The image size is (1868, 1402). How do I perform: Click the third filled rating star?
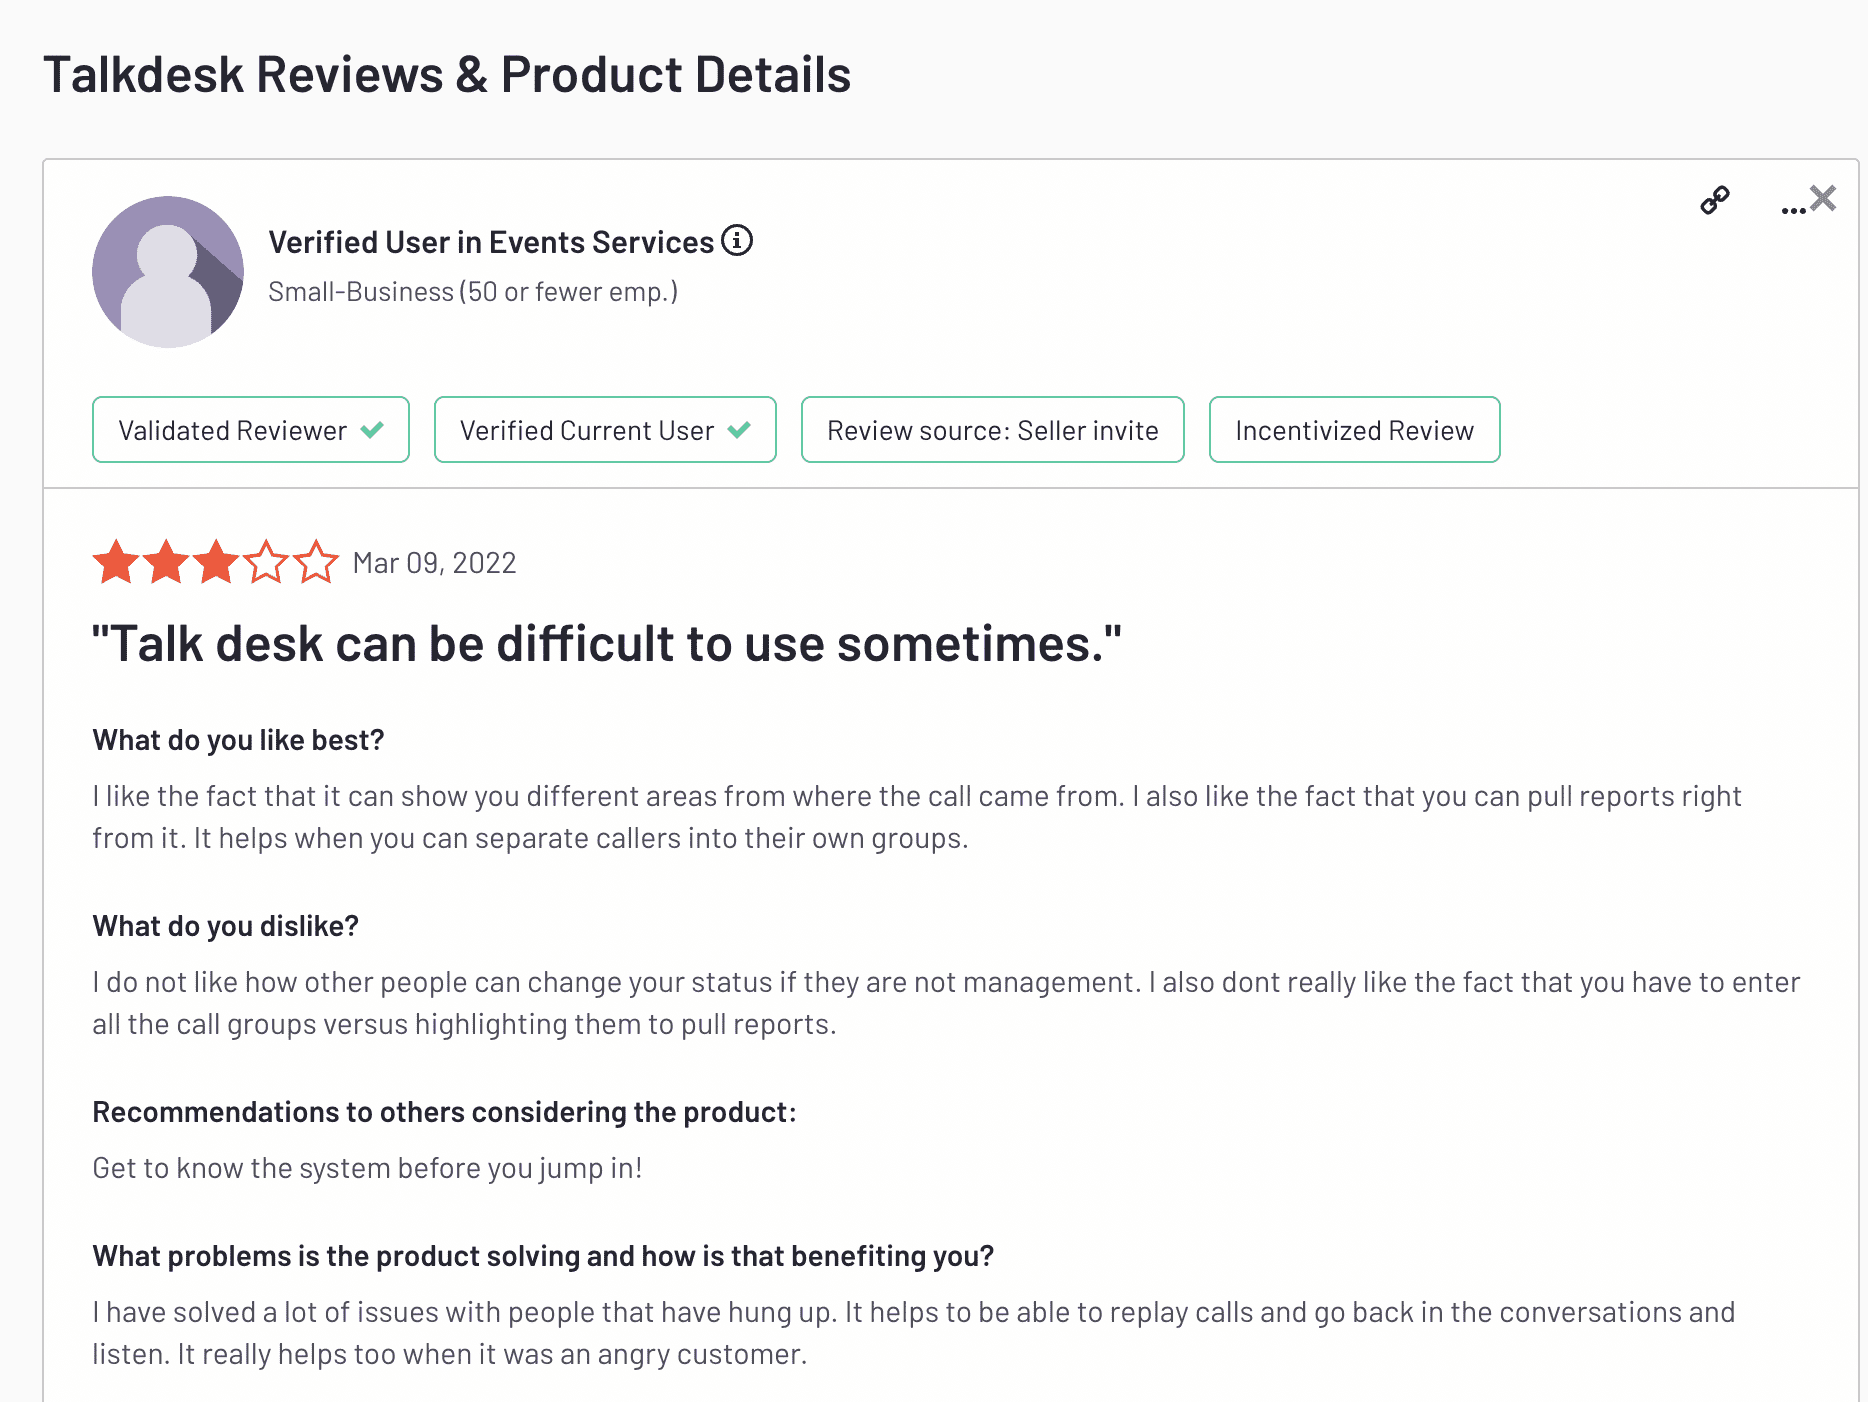pyautogui.click(x=216, y=562)
